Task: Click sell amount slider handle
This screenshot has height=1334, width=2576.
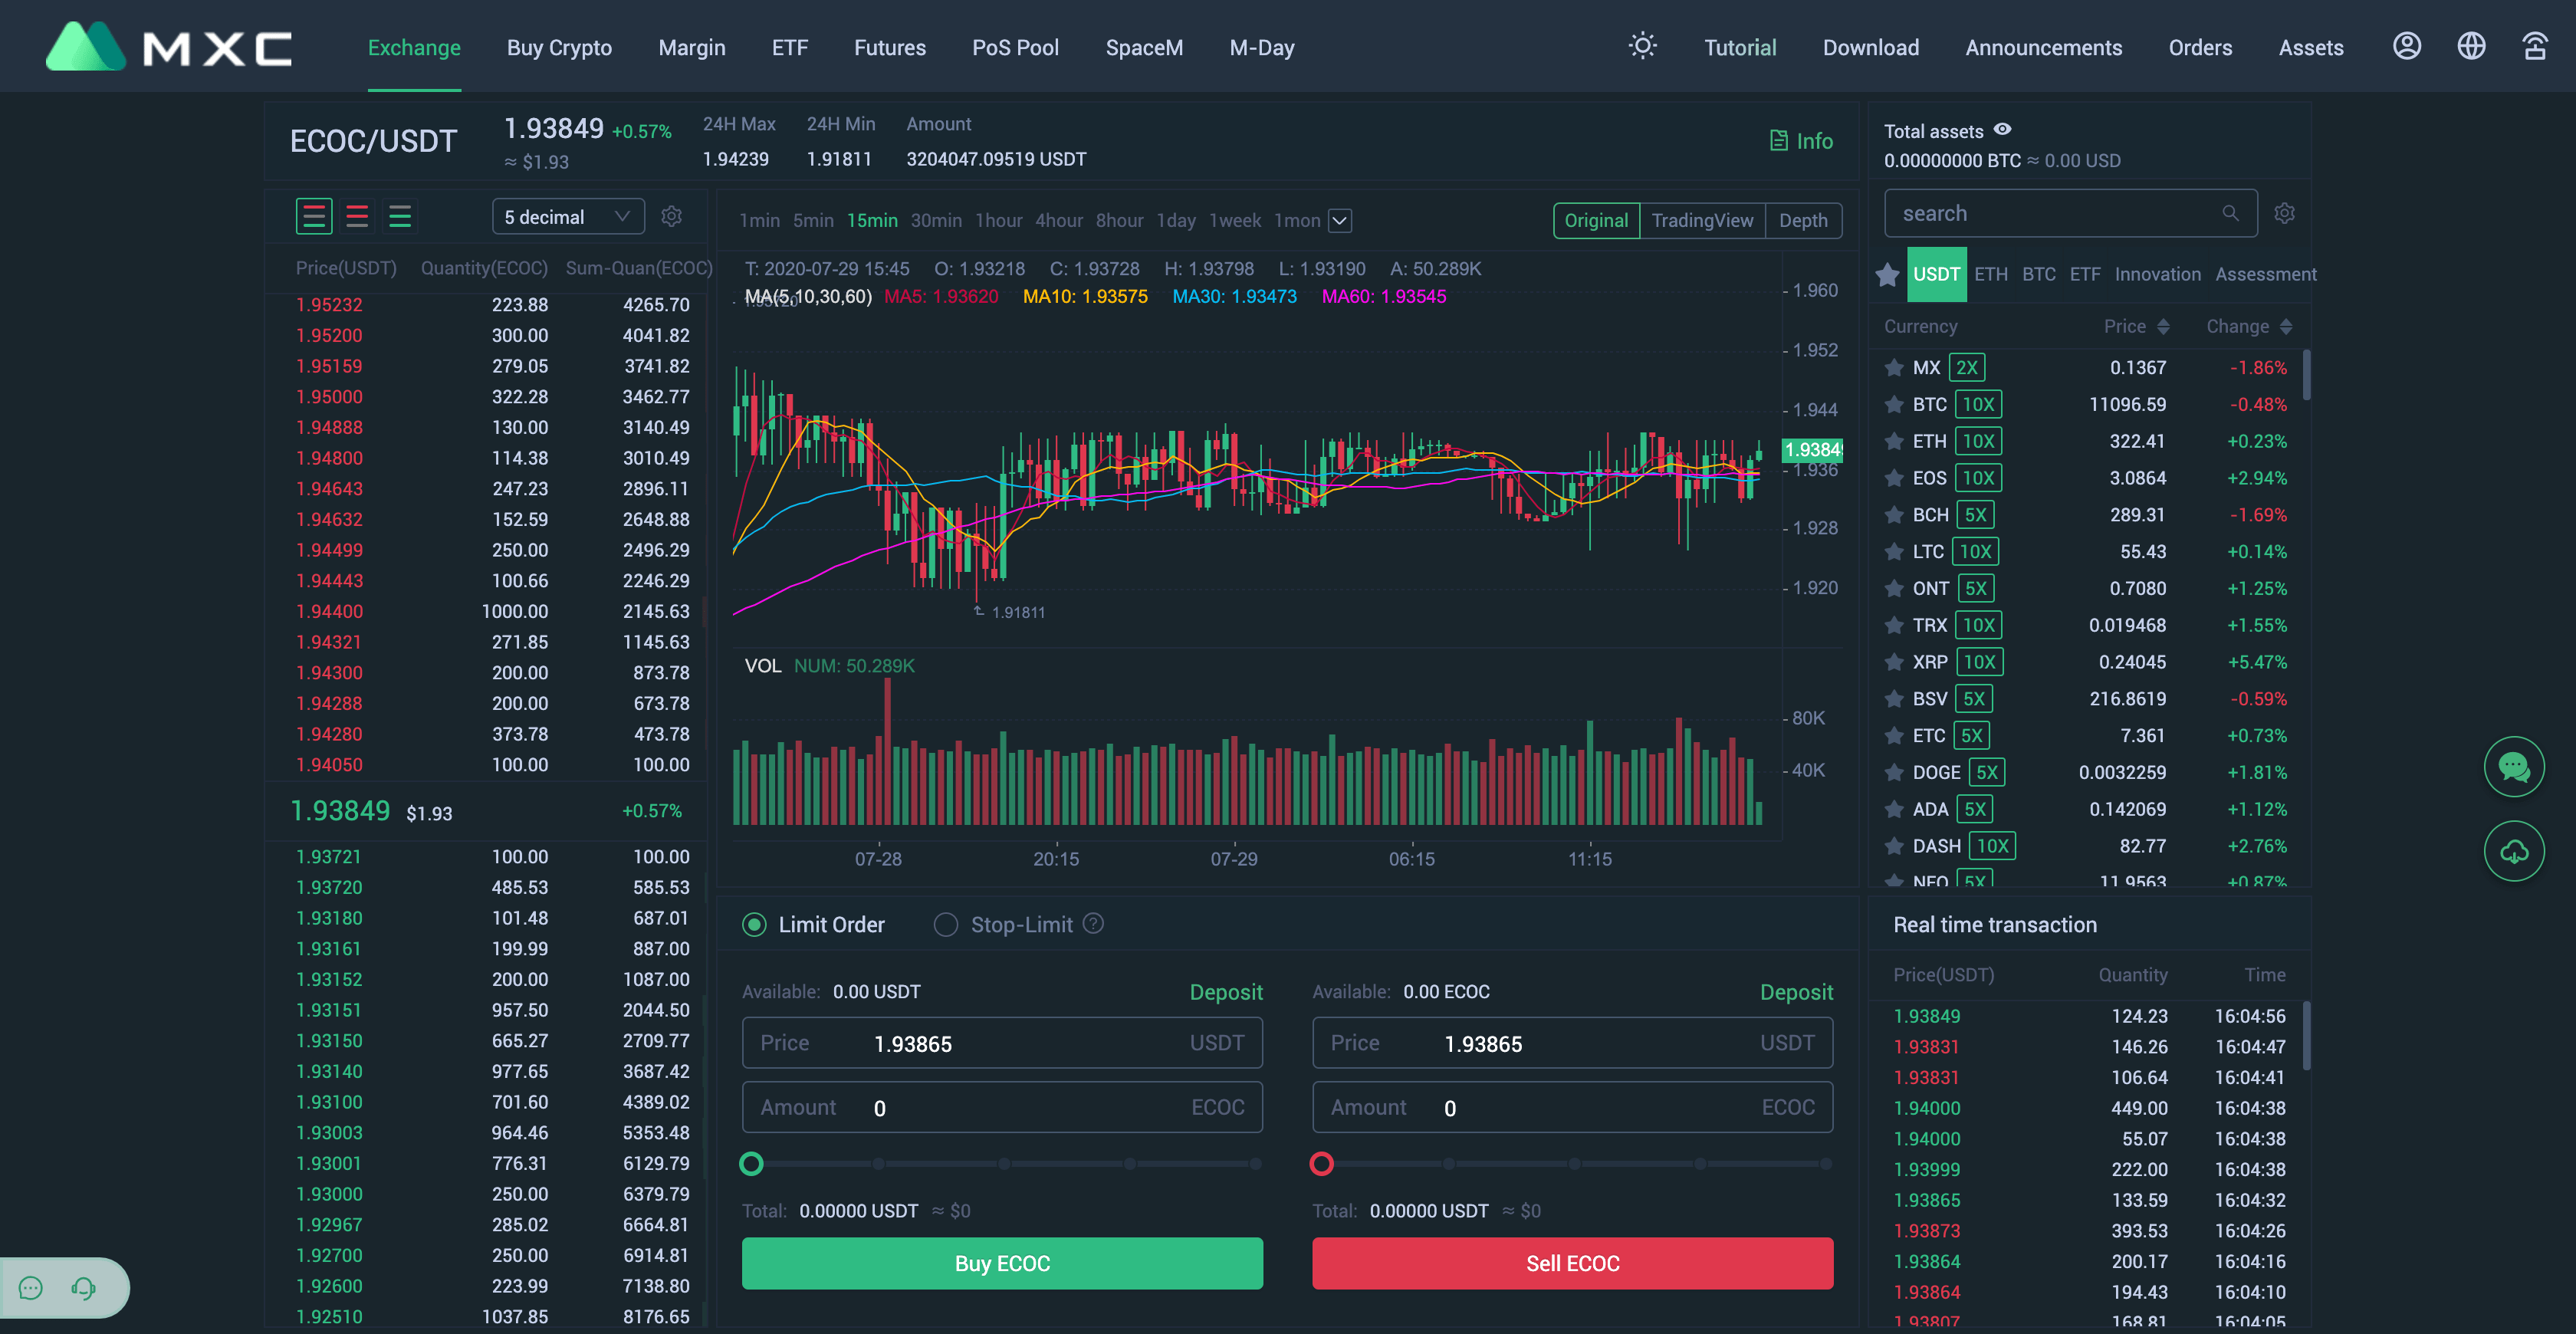Action: pyautogui.click(x=1321, y=1163)
